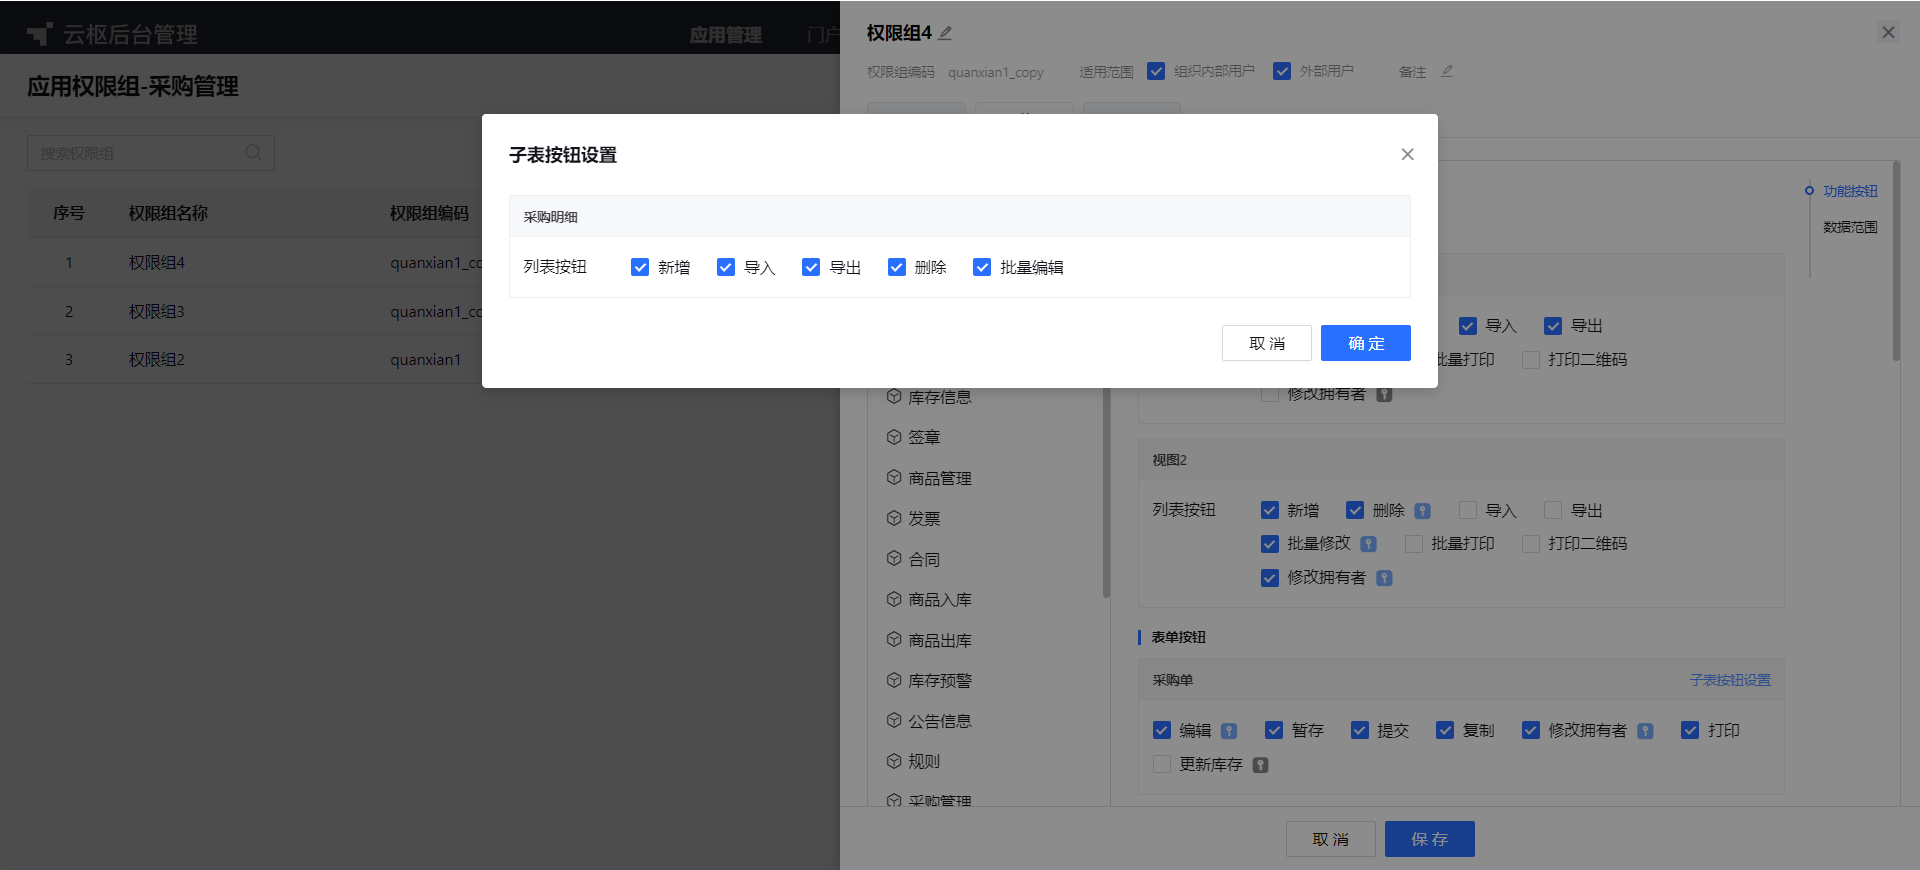Click help icon beside 修改拥有者 in 采购单
Screen dimensions: 1920x870
(1645, 731)
